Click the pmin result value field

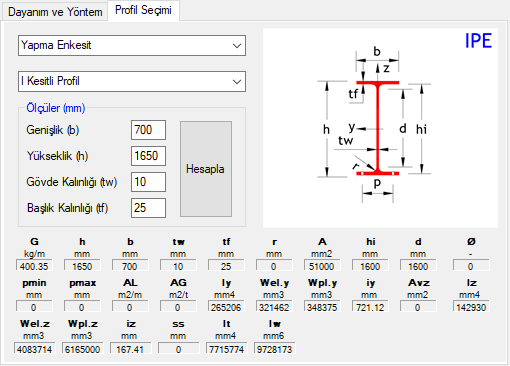[x=34, y=307]
